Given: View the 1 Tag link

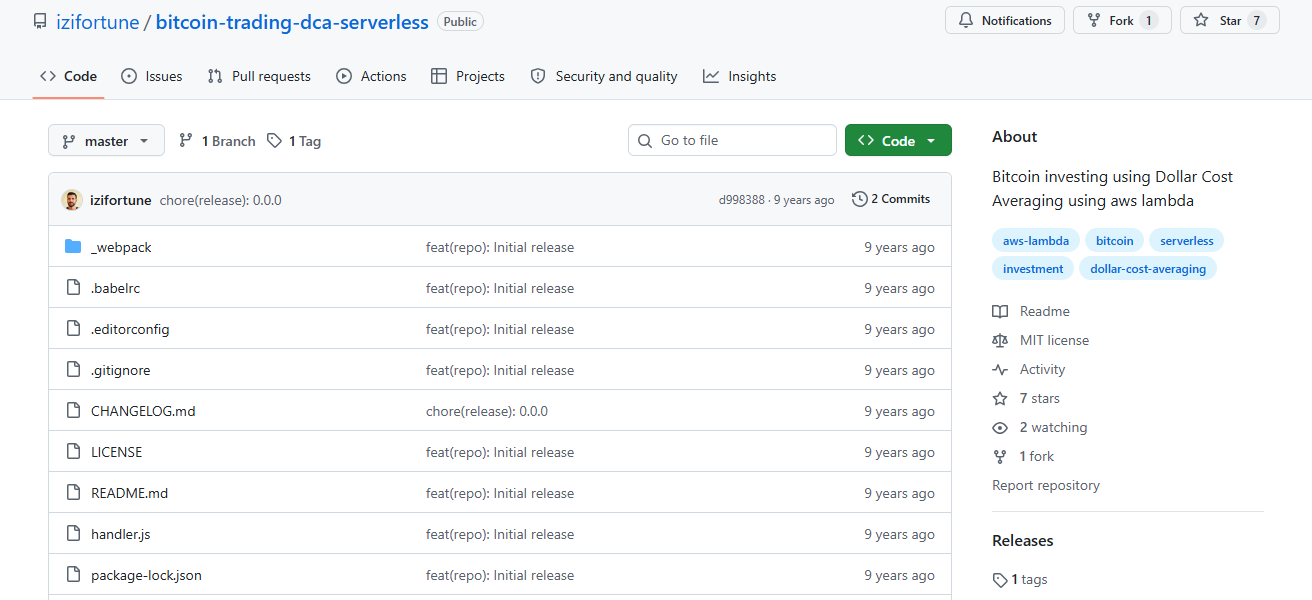Looking at the screenshot, I should click(x=294, y=141).
